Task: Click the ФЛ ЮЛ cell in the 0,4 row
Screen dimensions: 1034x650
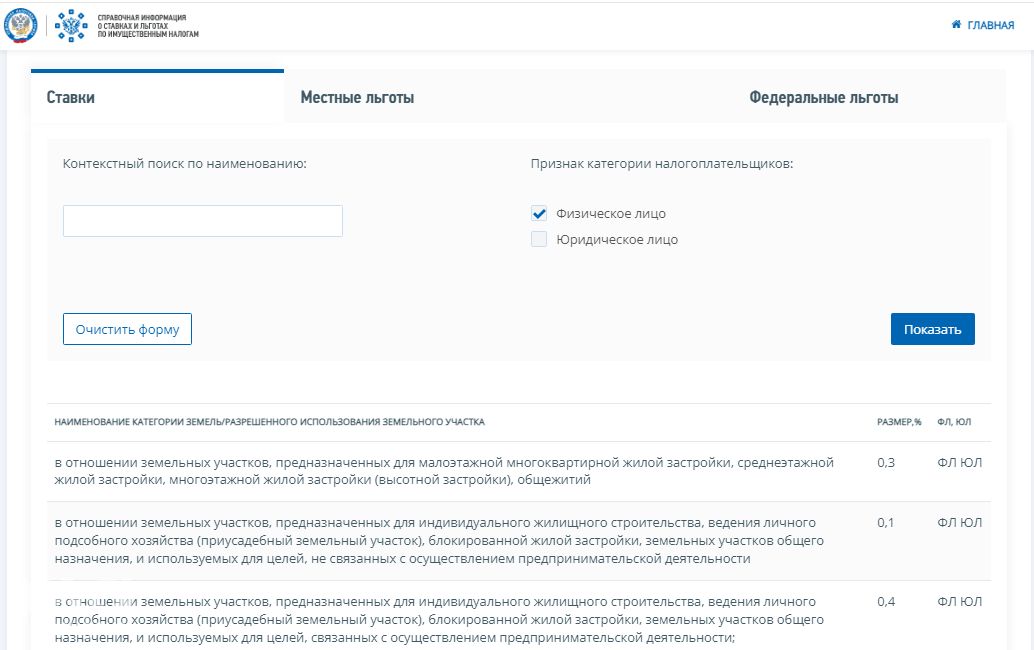Action: [959, 602]
